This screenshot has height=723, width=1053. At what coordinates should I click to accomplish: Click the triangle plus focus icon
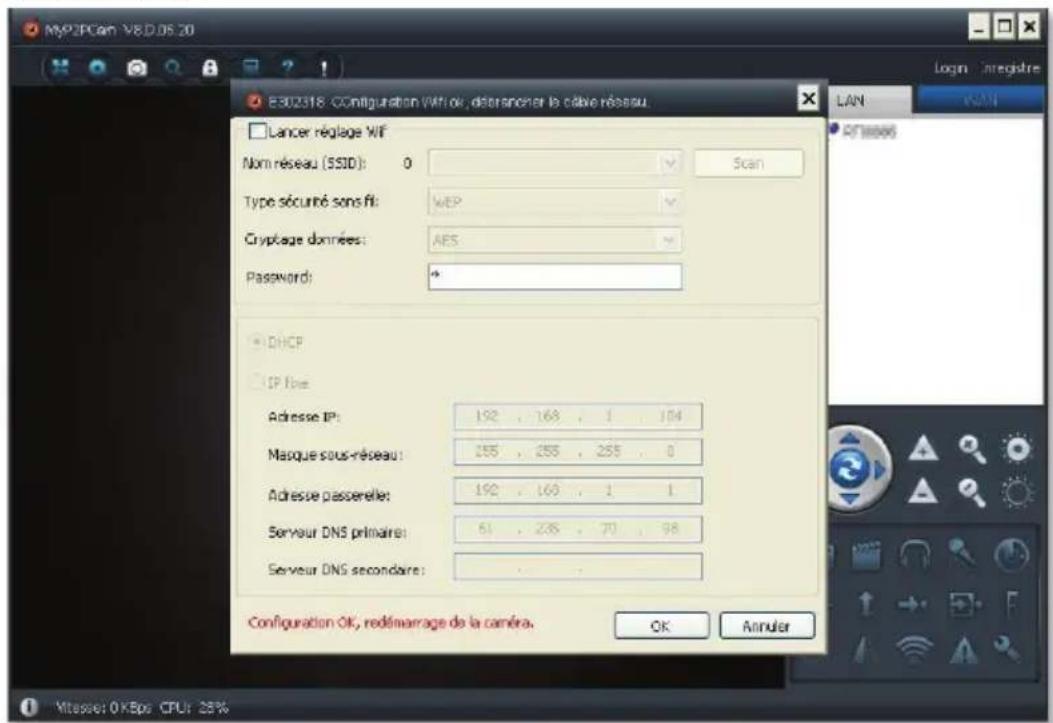click(923, 448)
